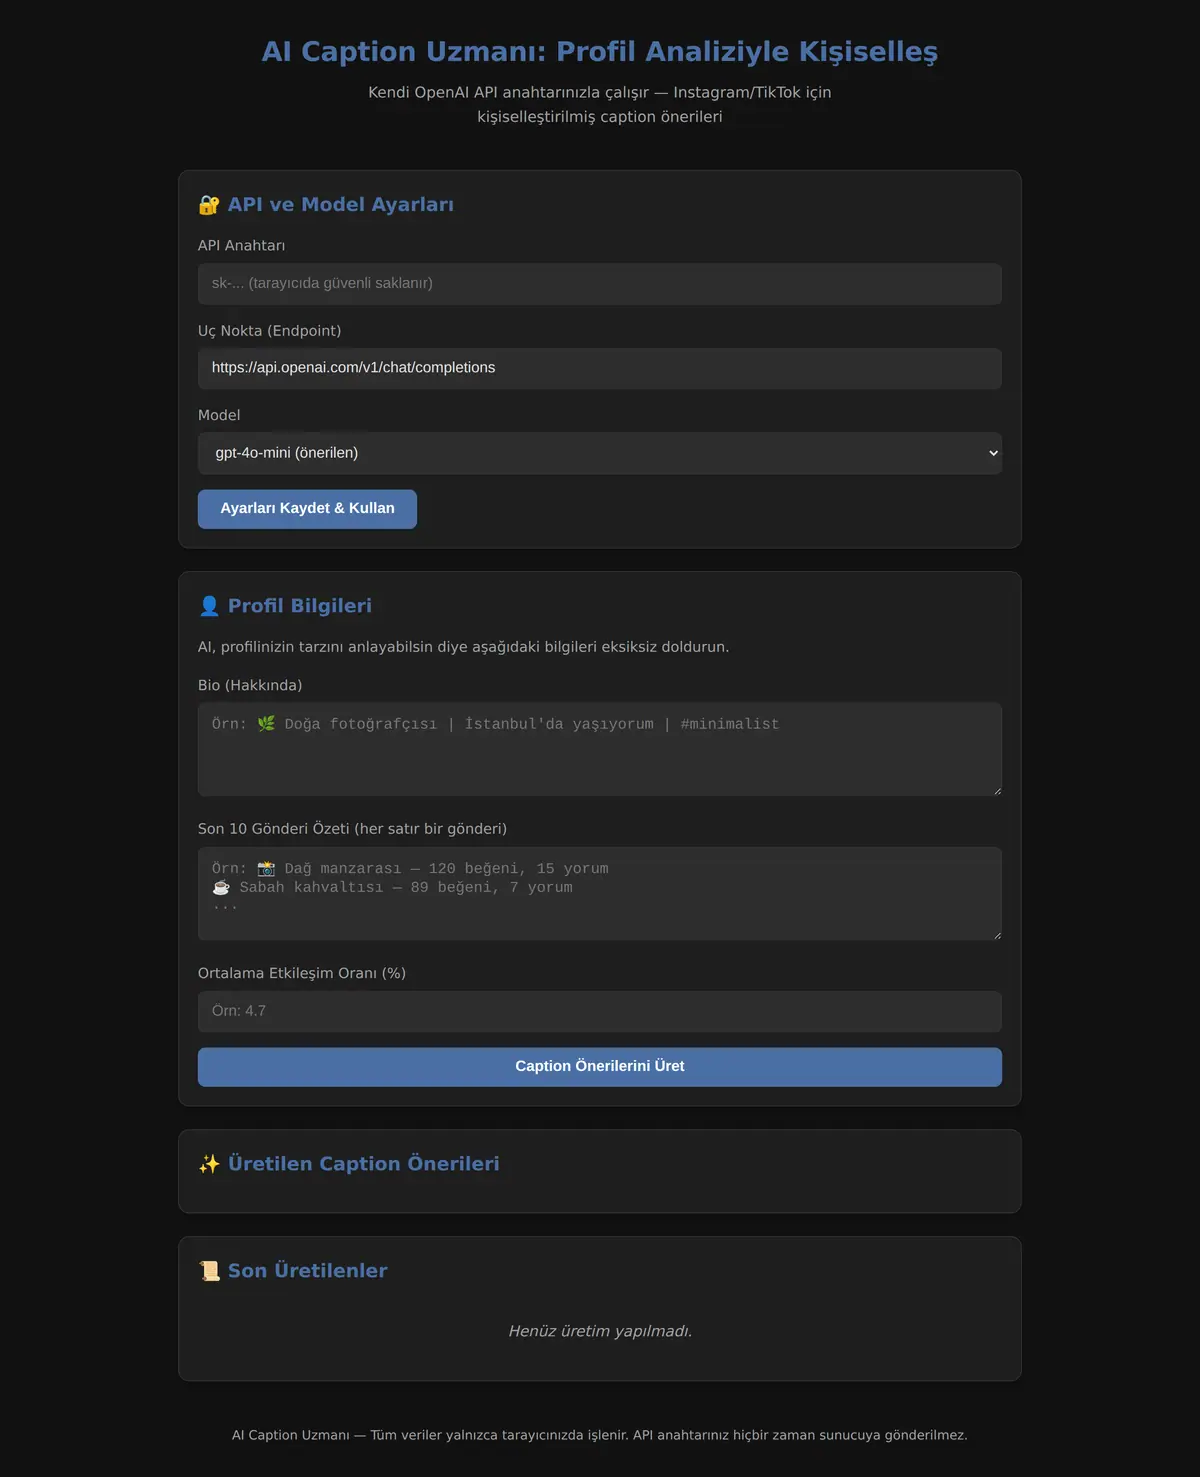Click the scroll icon beside Son Üretilenler
The image size is (1200, 1477).
(x=209, y=1271)
